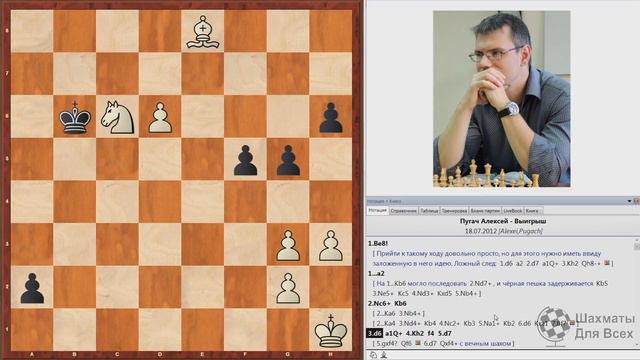Select the white pawn on g2
The height and width of the screenshot is (360, 640).
tap(288, 289)
